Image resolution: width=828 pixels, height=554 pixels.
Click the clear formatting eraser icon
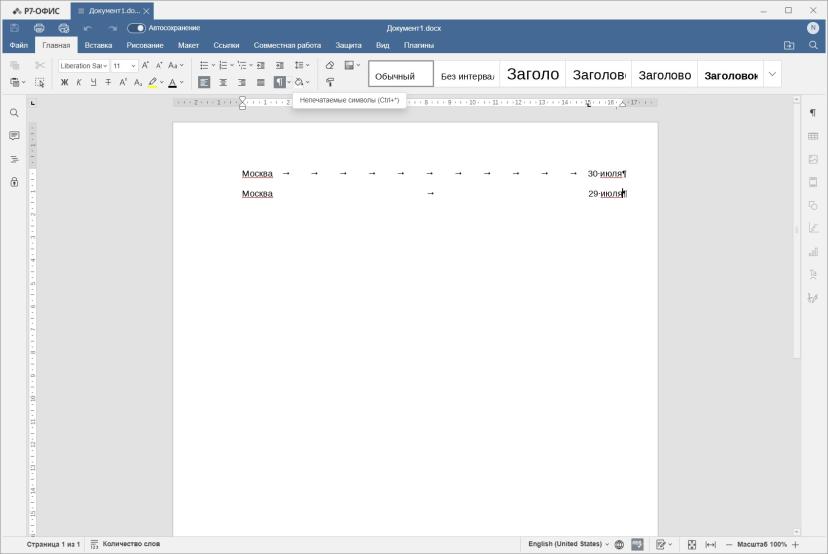330,65
